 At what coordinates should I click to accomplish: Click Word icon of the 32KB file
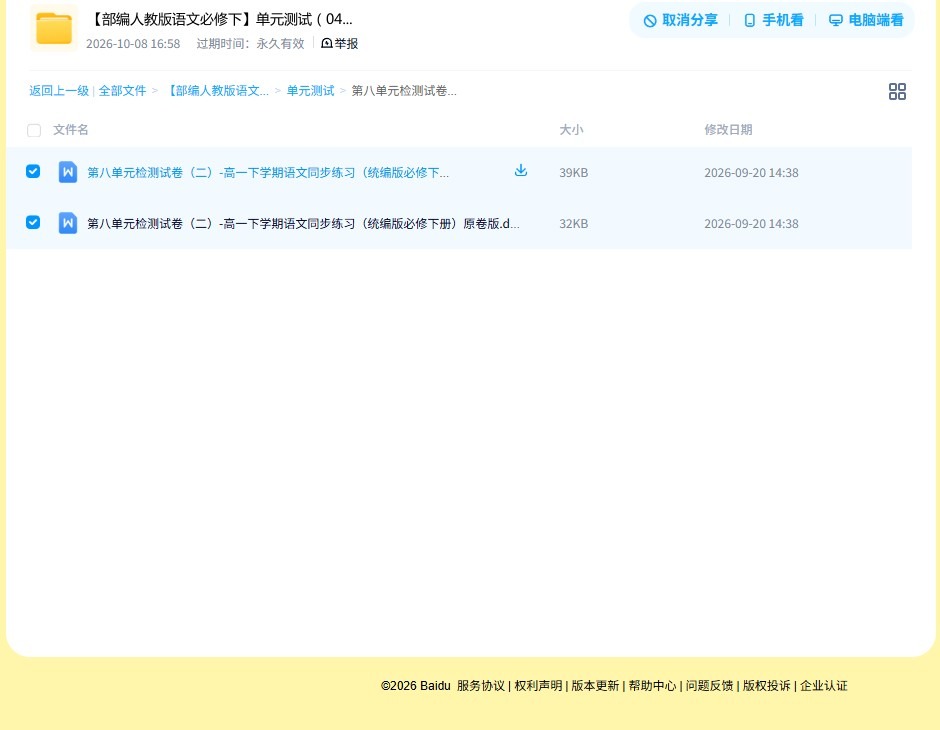[x=68, y=224]
